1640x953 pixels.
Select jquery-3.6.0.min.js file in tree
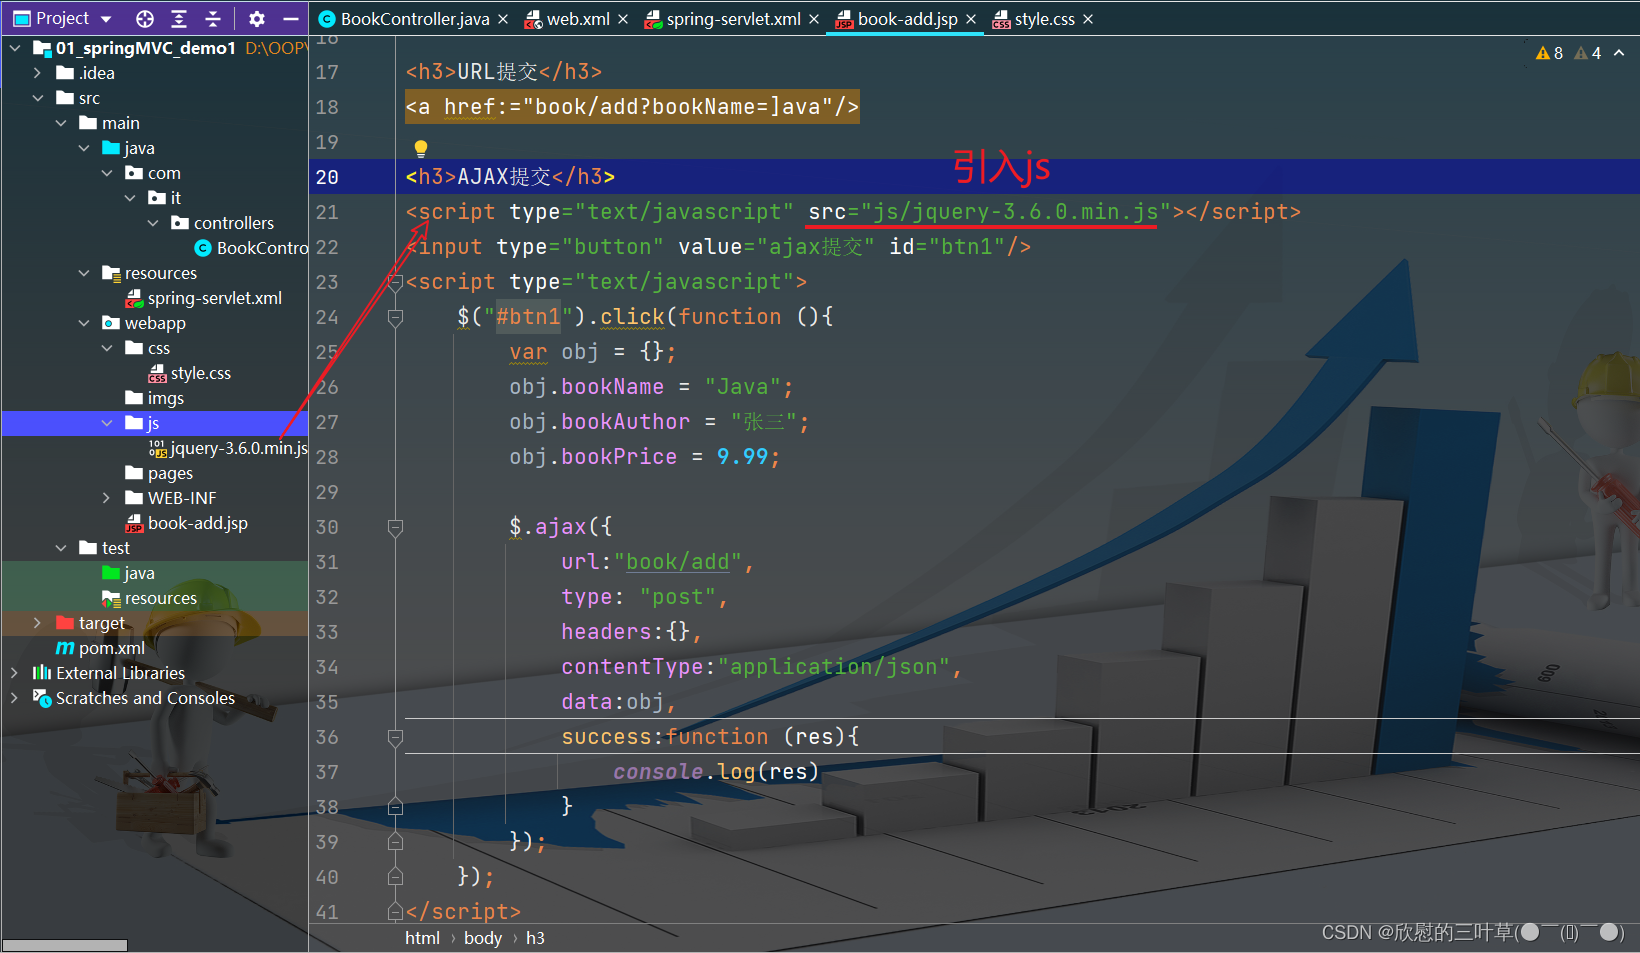pyautogui.click(x=228, y=448)
